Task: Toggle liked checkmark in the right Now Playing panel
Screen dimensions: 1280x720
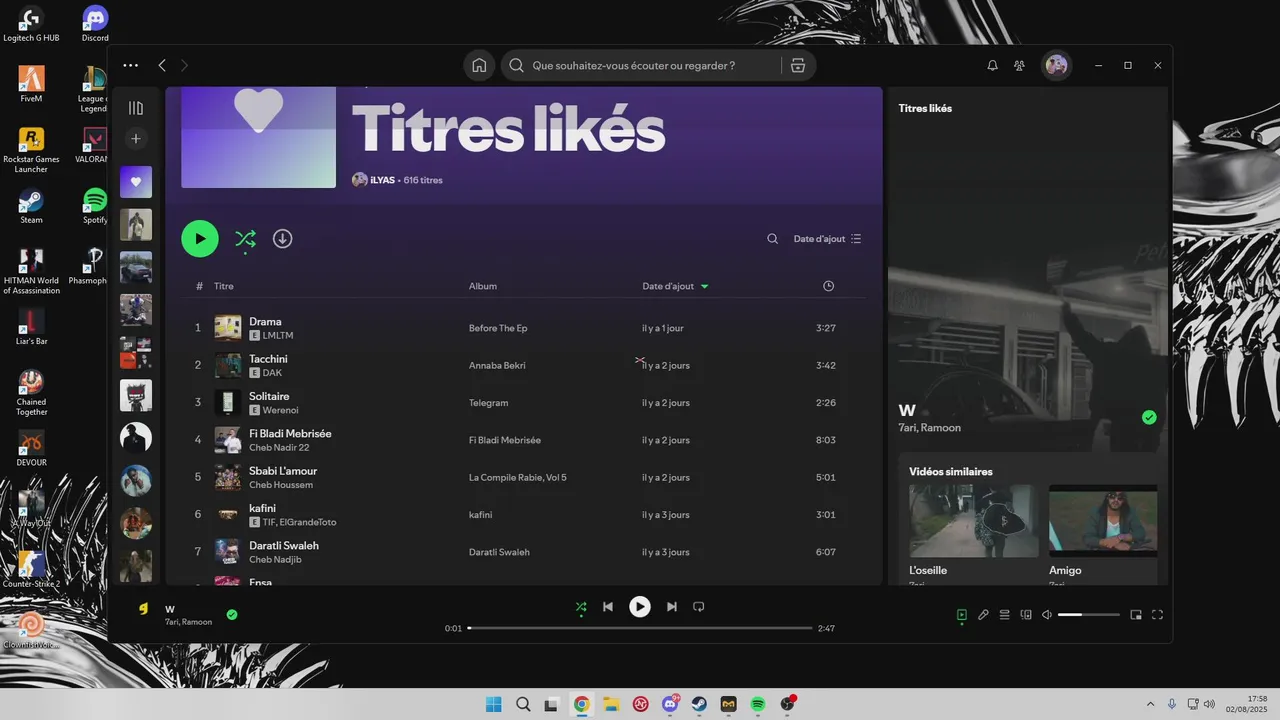Action: click(x=1149, y=417)
